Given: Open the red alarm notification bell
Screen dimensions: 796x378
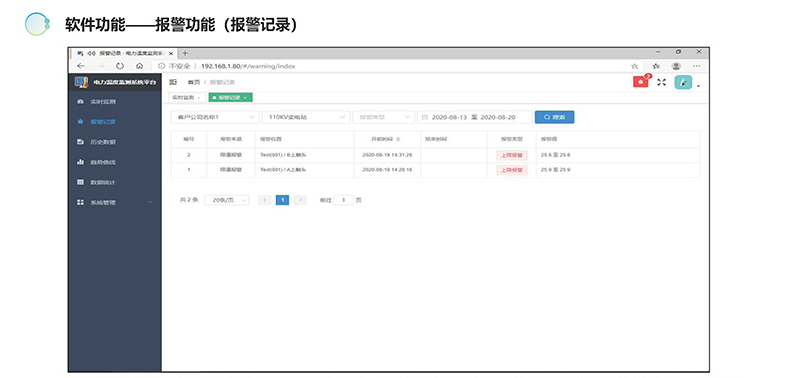Looking at the screenshot, I should (640, 82).
